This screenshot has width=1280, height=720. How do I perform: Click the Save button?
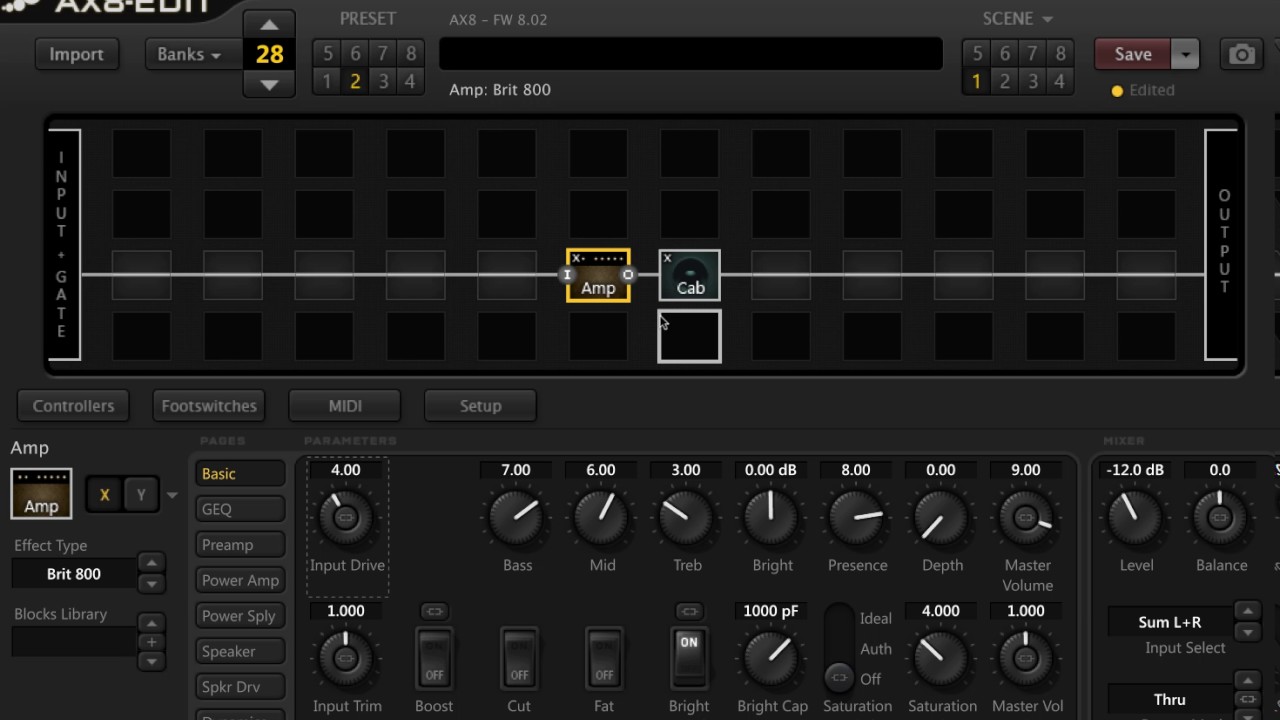coord(1133,54)
